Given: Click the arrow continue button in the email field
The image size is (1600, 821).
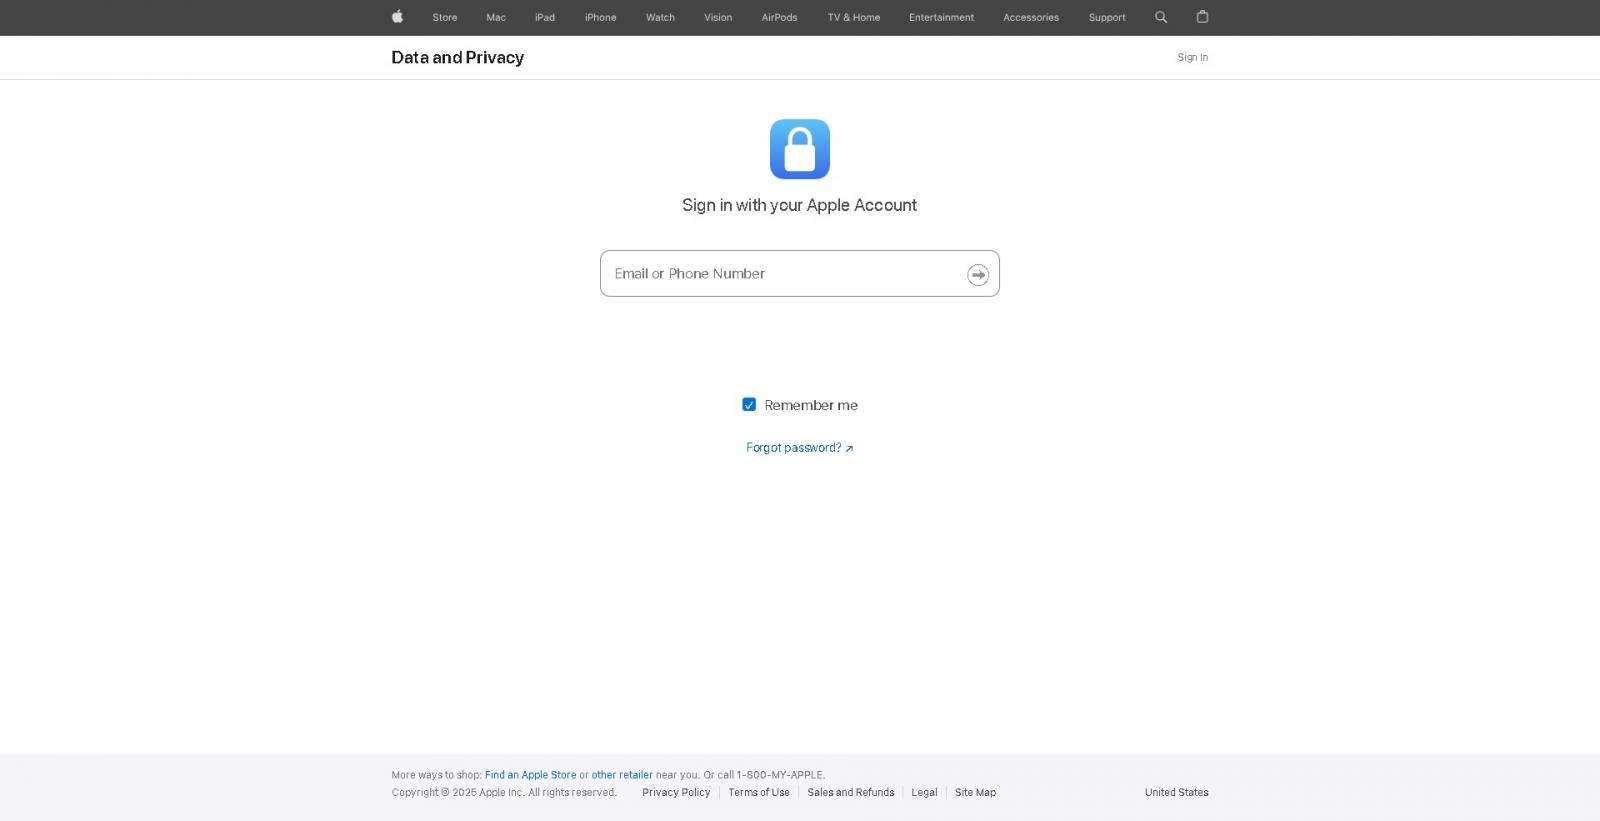Looking at the screenshot, I should [x=978, y=275].
